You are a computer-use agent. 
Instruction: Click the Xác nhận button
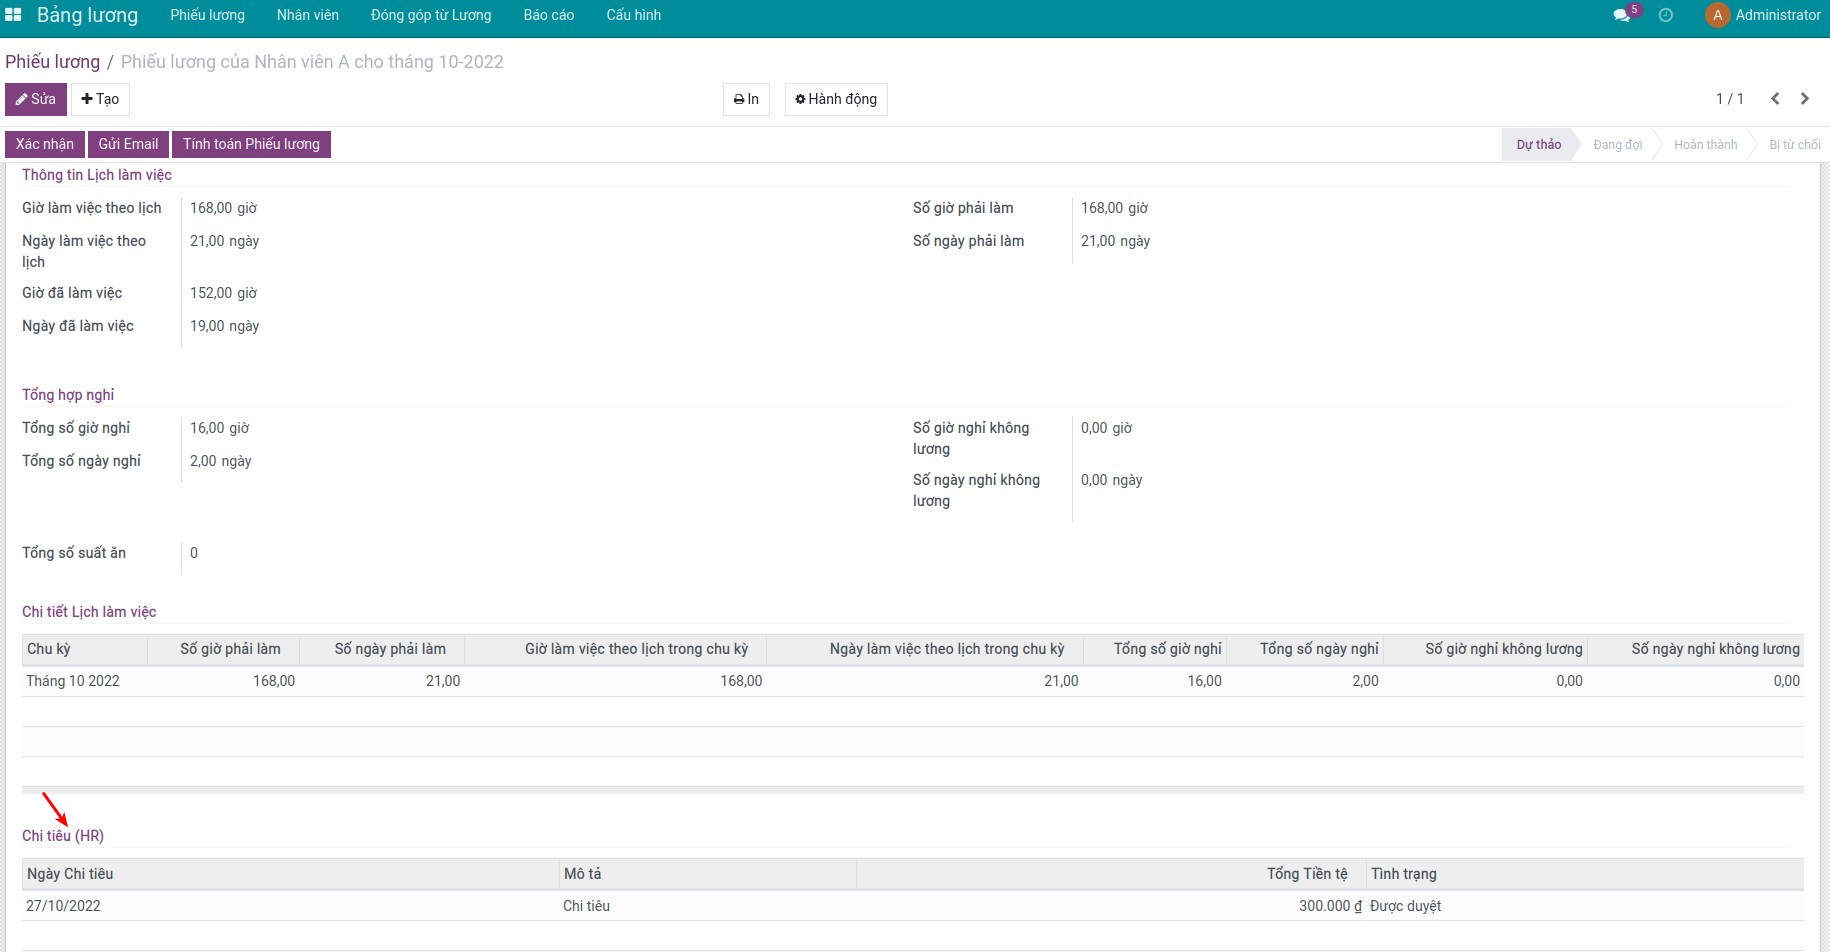[45, 144]
